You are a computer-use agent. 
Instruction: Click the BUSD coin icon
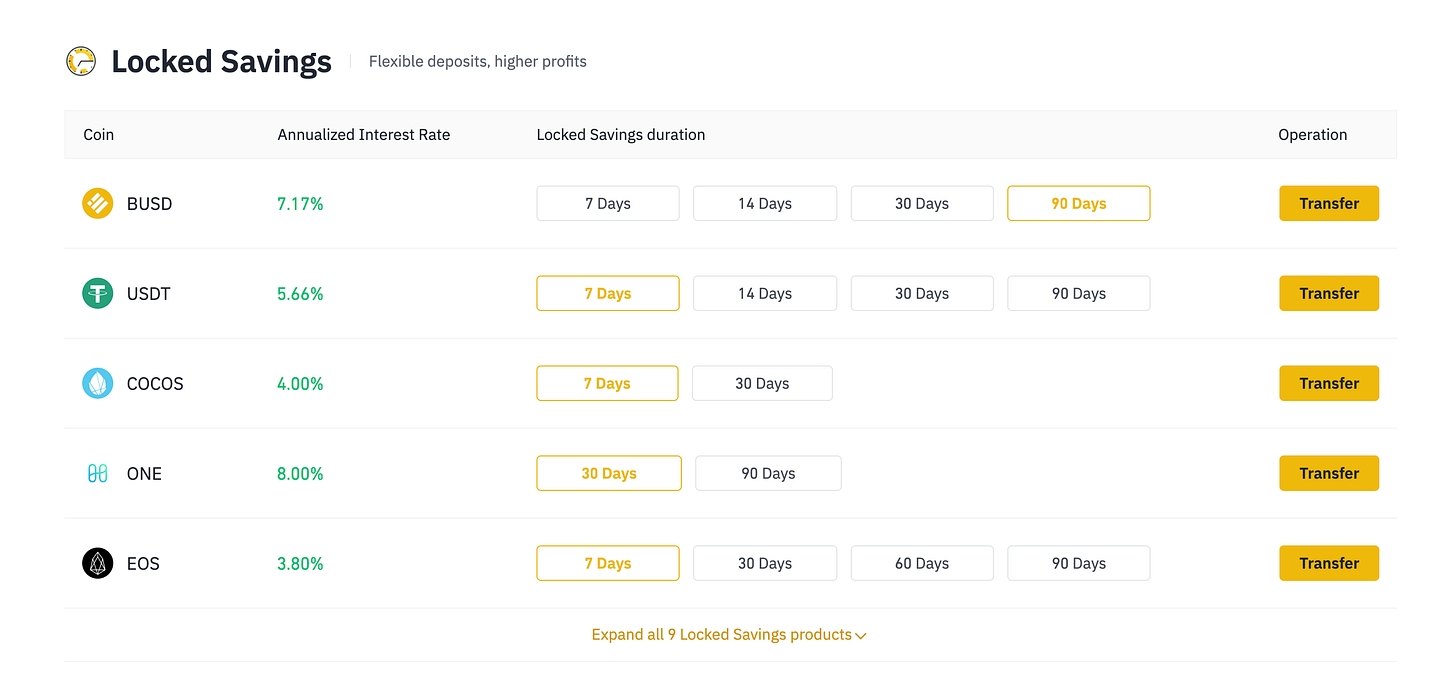[x=97, y=204]
